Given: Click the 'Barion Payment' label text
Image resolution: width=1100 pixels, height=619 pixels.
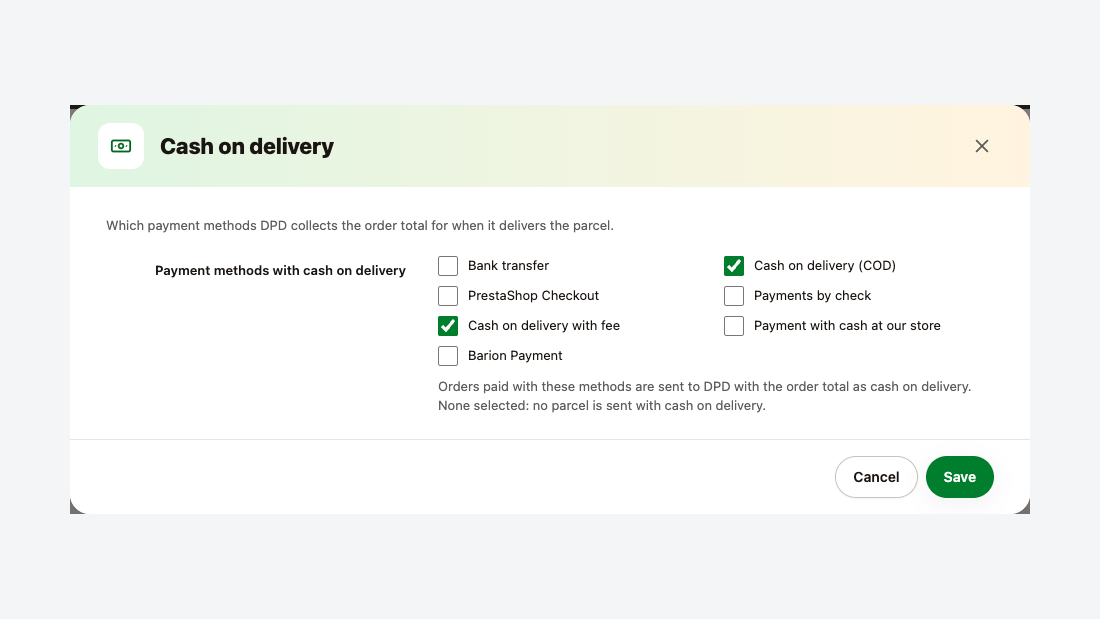Looking at the screenshot, I should tap(515, 356).
